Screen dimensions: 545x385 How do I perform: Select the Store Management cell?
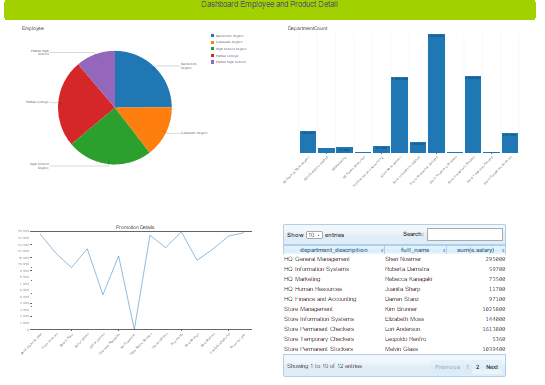click(x=308, y=309)
